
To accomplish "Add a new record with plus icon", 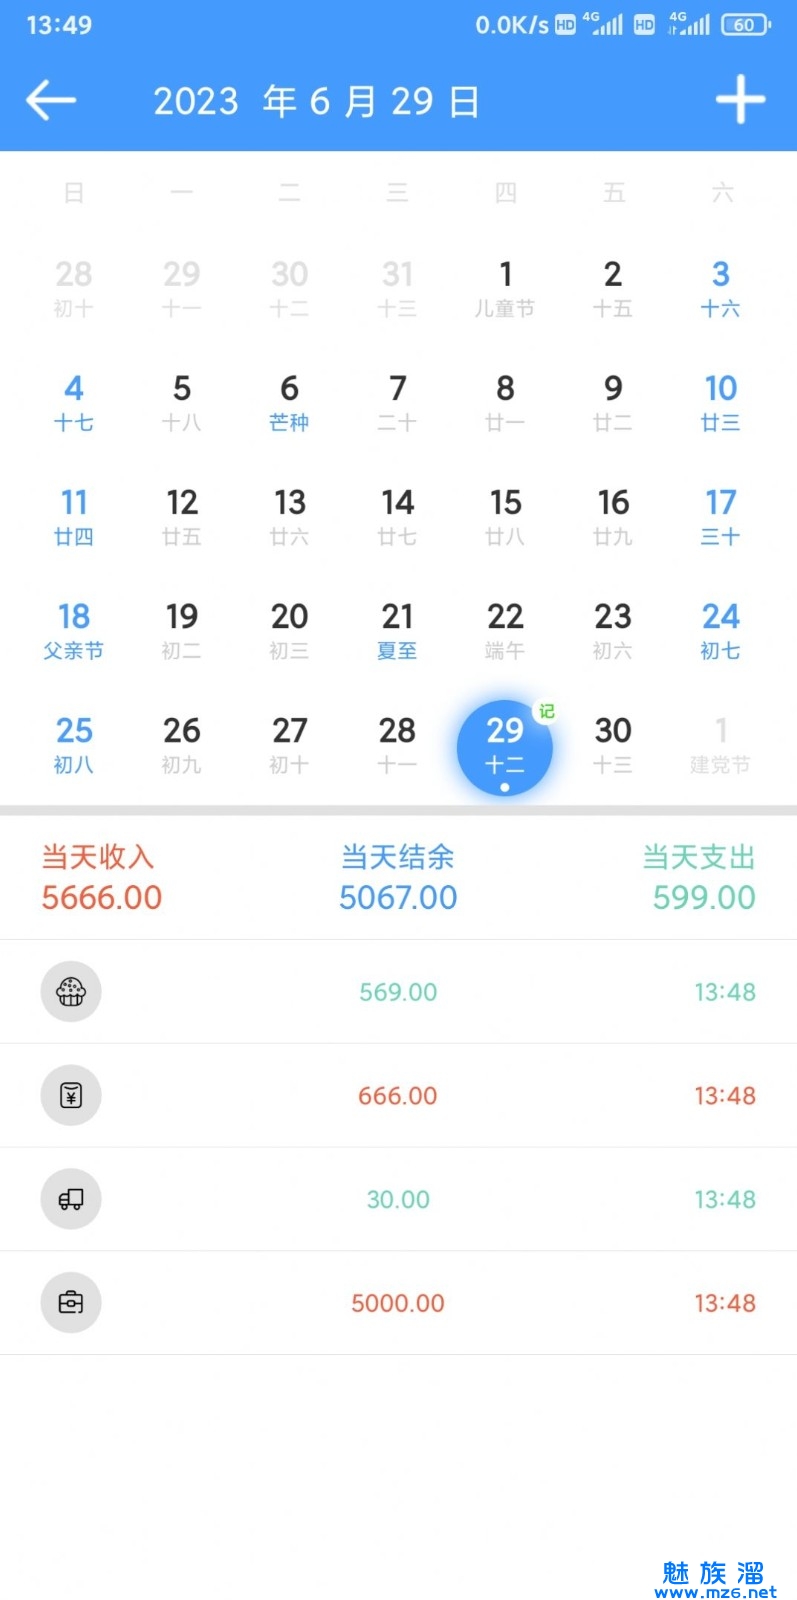I will click(x=740, y=100).
